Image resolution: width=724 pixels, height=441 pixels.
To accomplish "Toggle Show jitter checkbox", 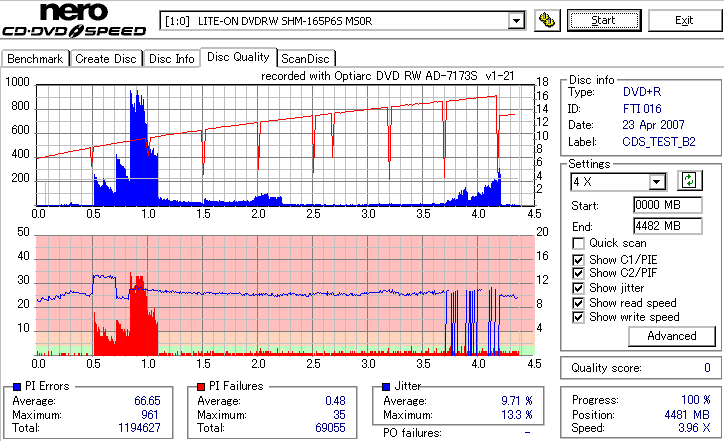I will coord(578,288).
